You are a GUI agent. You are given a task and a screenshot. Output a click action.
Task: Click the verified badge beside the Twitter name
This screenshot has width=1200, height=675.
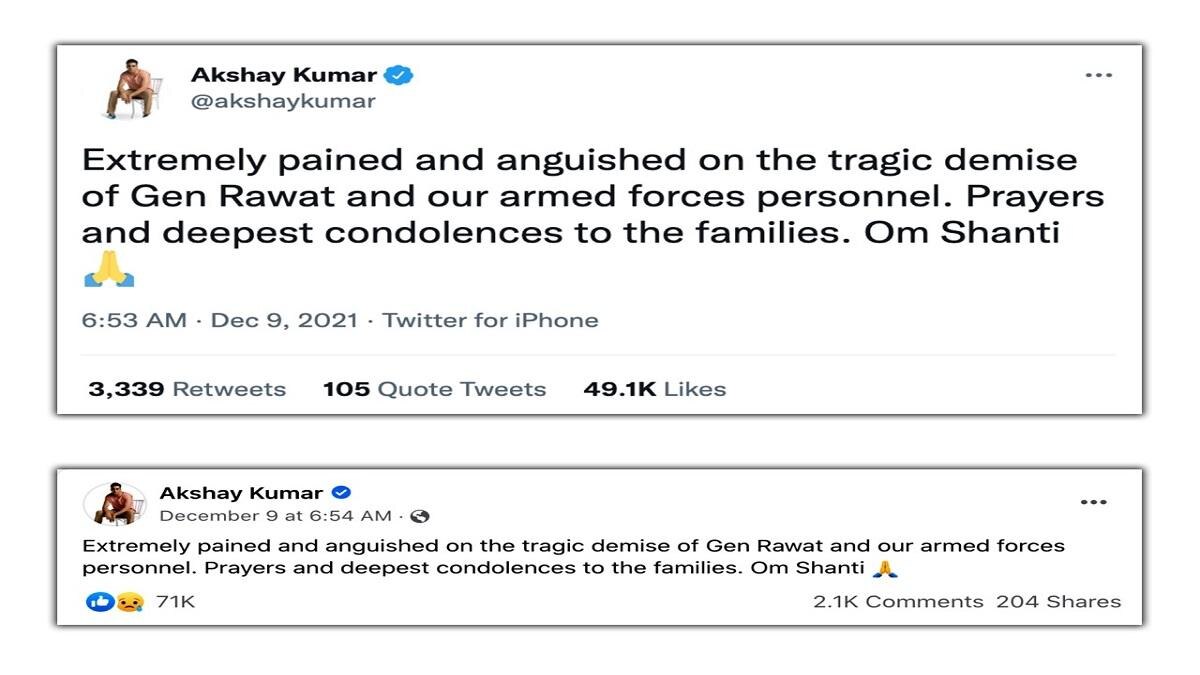click(401, 75)
